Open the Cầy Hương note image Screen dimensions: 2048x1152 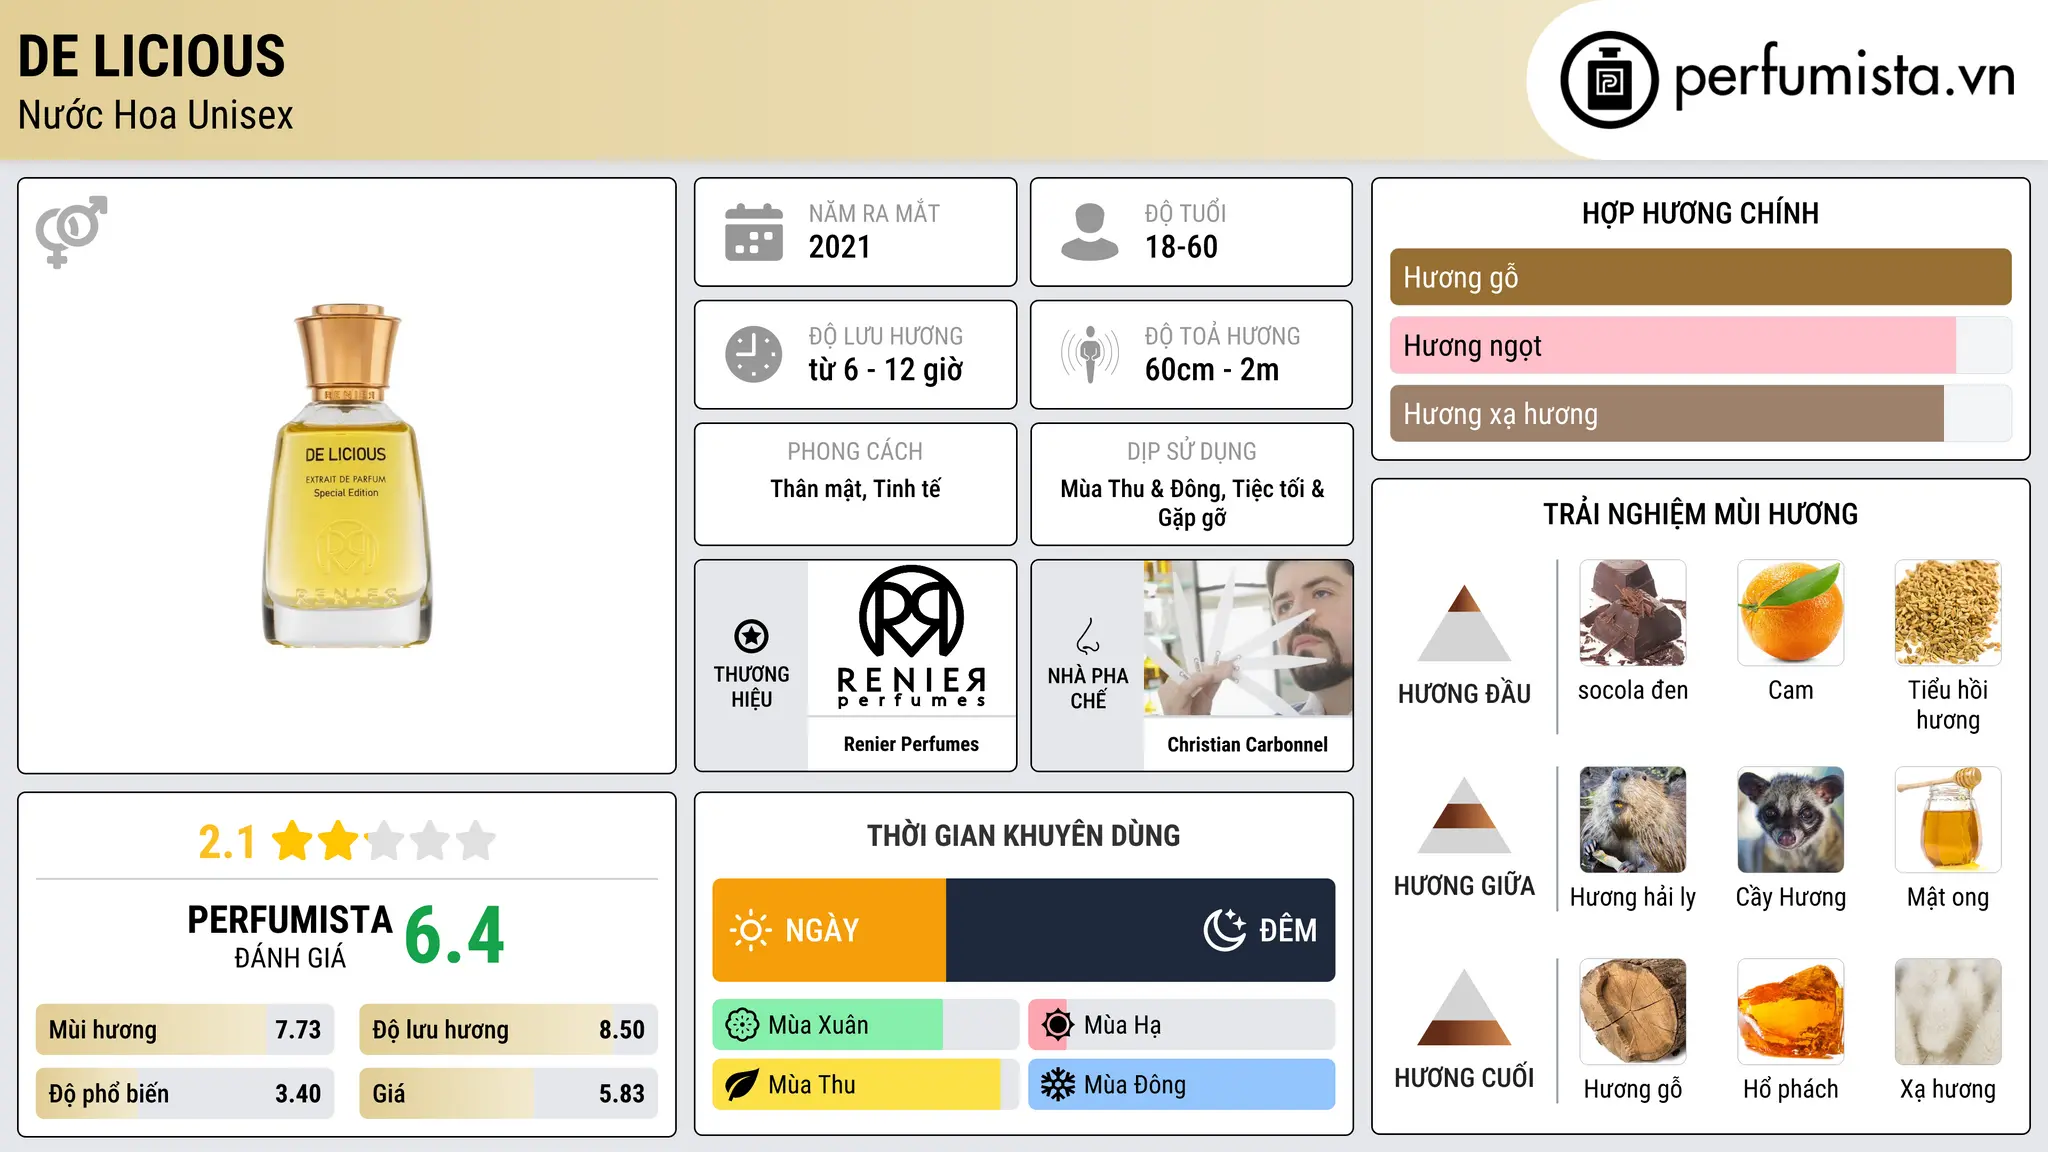coord(1790,820)
